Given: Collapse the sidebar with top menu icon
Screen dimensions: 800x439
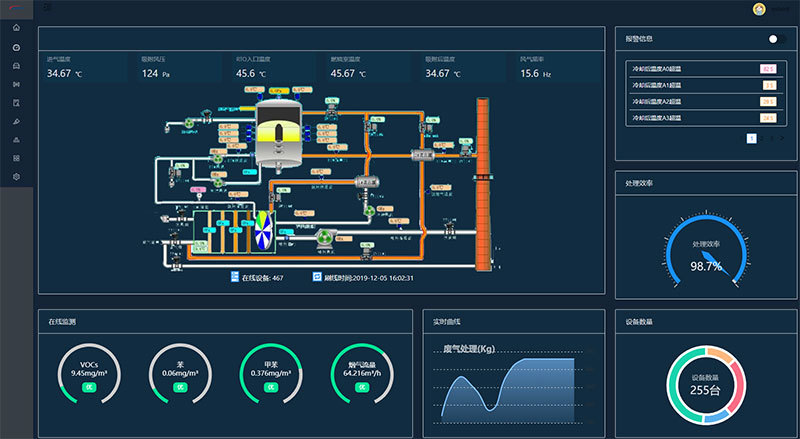Looking at the screenshot, I should point(47,7).
